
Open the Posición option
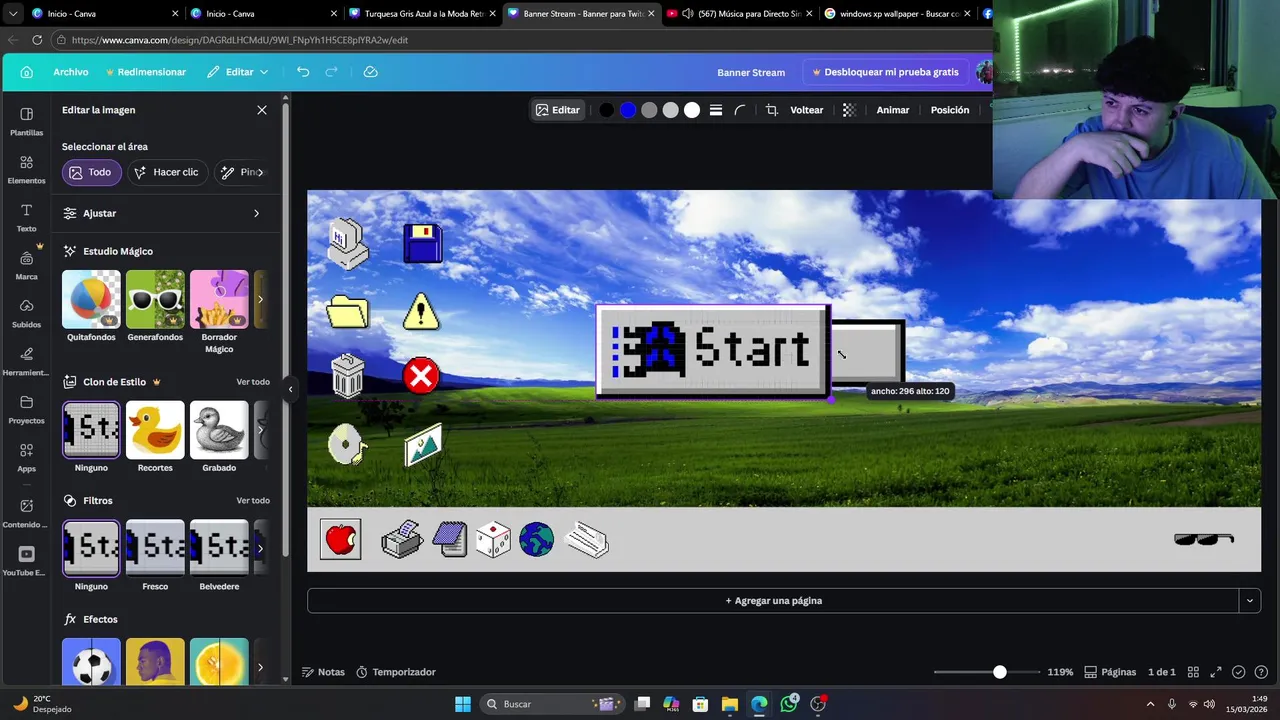pos(950,110)
